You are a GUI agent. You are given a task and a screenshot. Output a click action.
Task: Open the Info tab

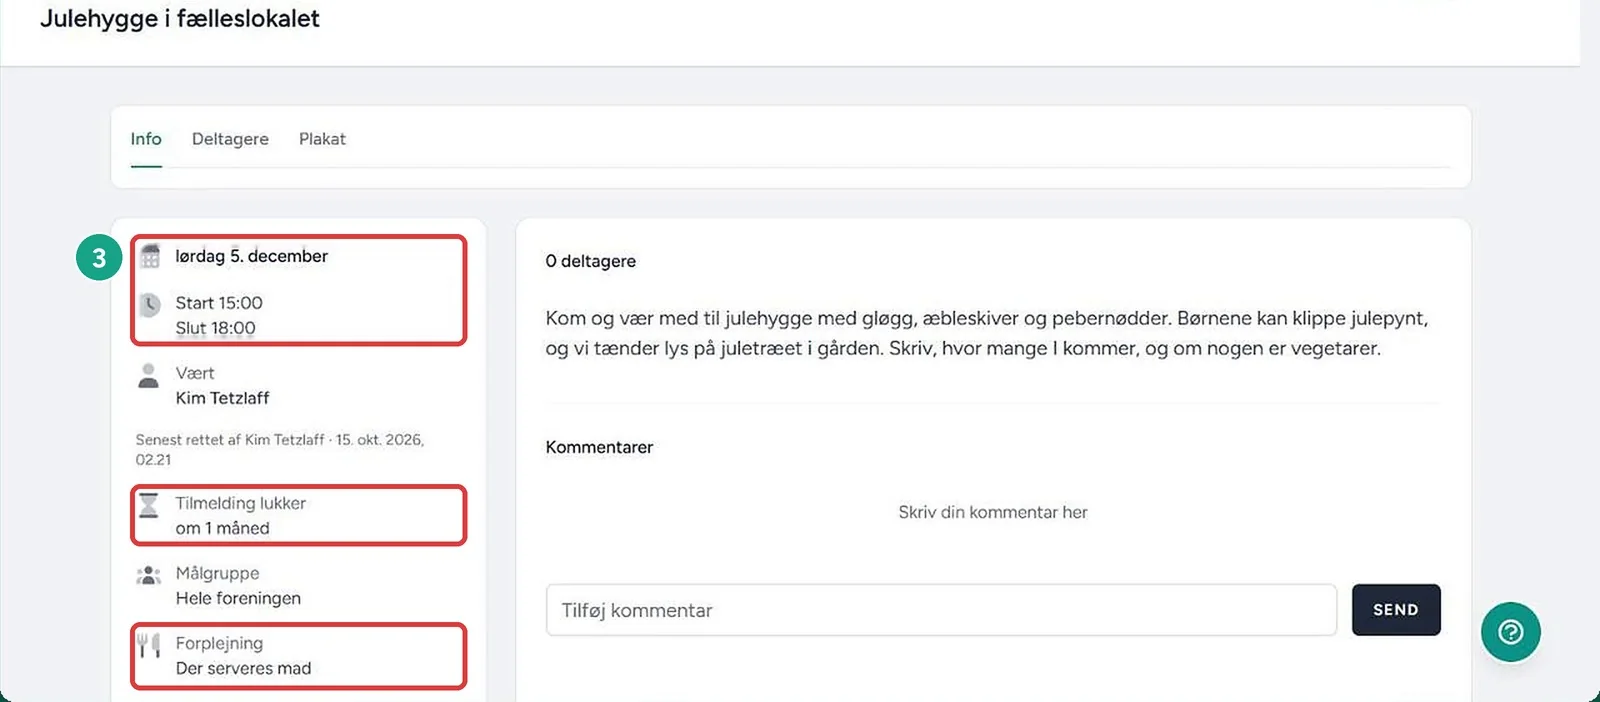click(x=146, y=139)
